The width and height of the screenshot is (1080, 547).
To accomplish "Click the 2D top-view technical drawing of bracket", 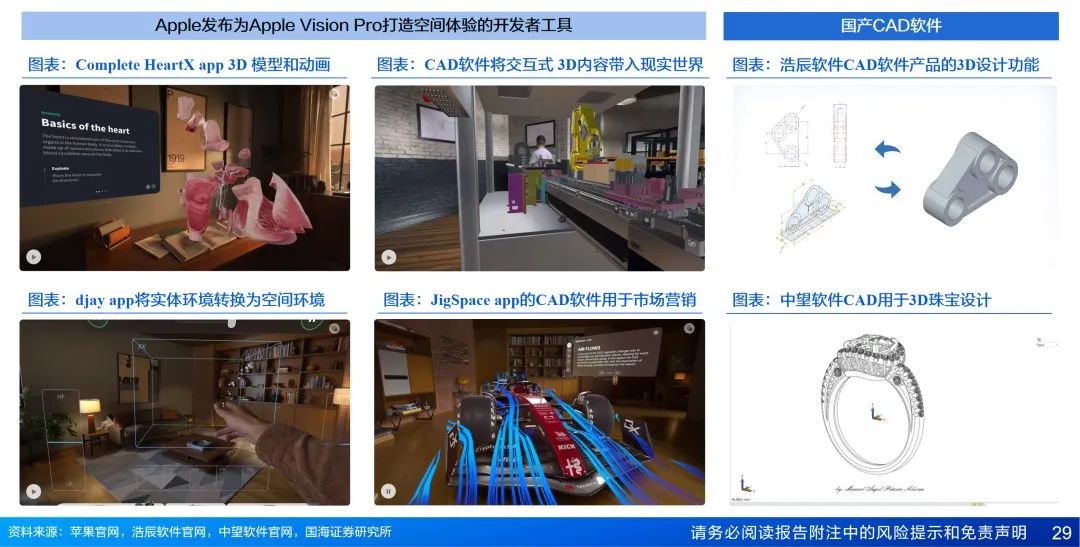I will [x=788, y=135].
